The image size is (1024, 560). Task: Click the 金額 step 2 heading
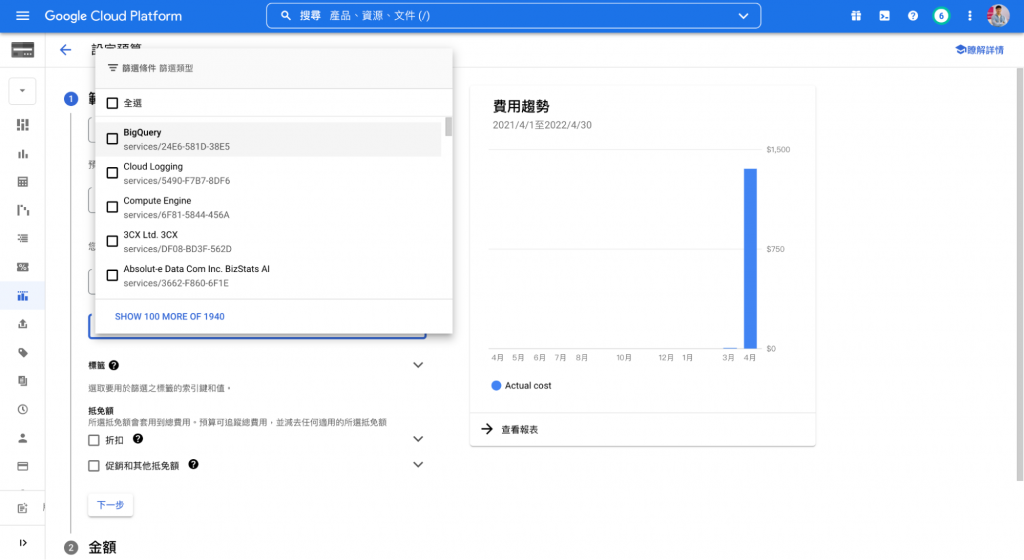(x=103, y=547)
